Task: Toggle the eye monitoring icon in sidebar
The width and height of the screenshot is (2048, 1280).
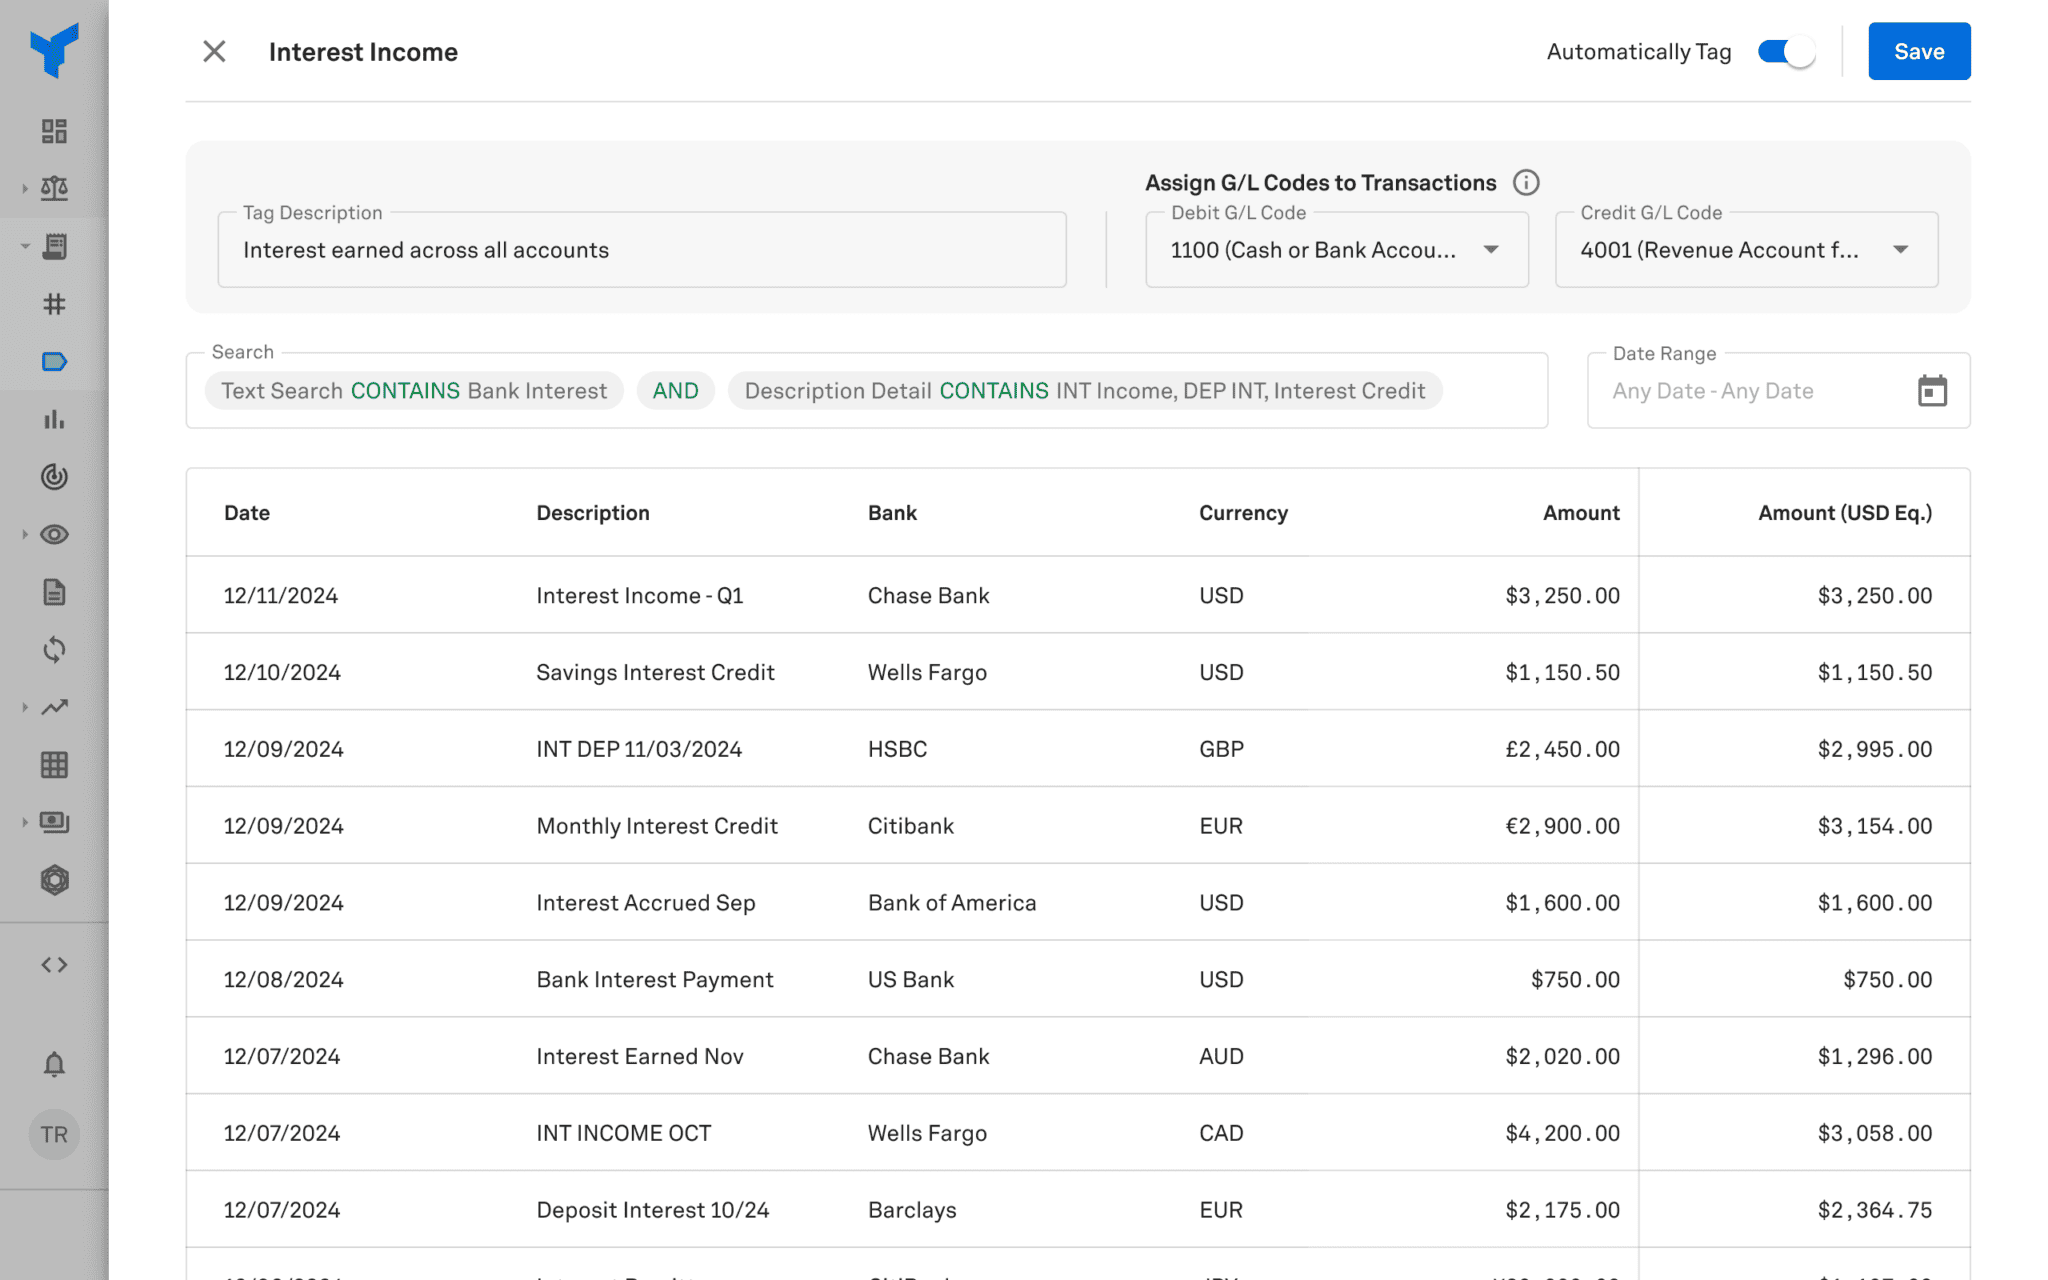Action: point(54,534)
